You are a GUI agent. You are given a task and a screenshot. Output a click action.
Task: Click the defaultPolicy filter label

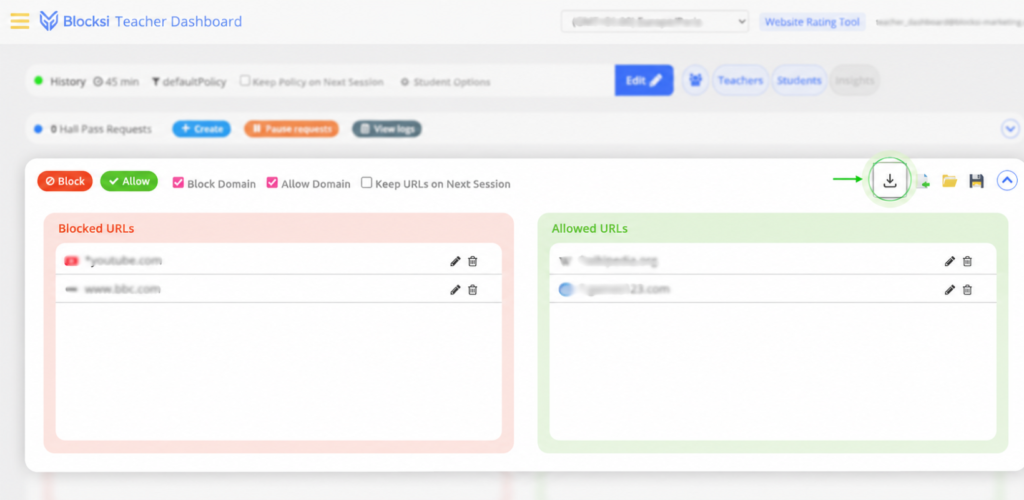tap(189, 82)
